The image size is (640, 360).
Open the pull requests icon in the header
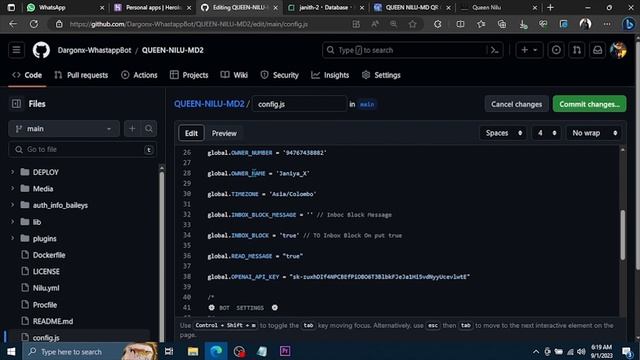tap(577, 50)
